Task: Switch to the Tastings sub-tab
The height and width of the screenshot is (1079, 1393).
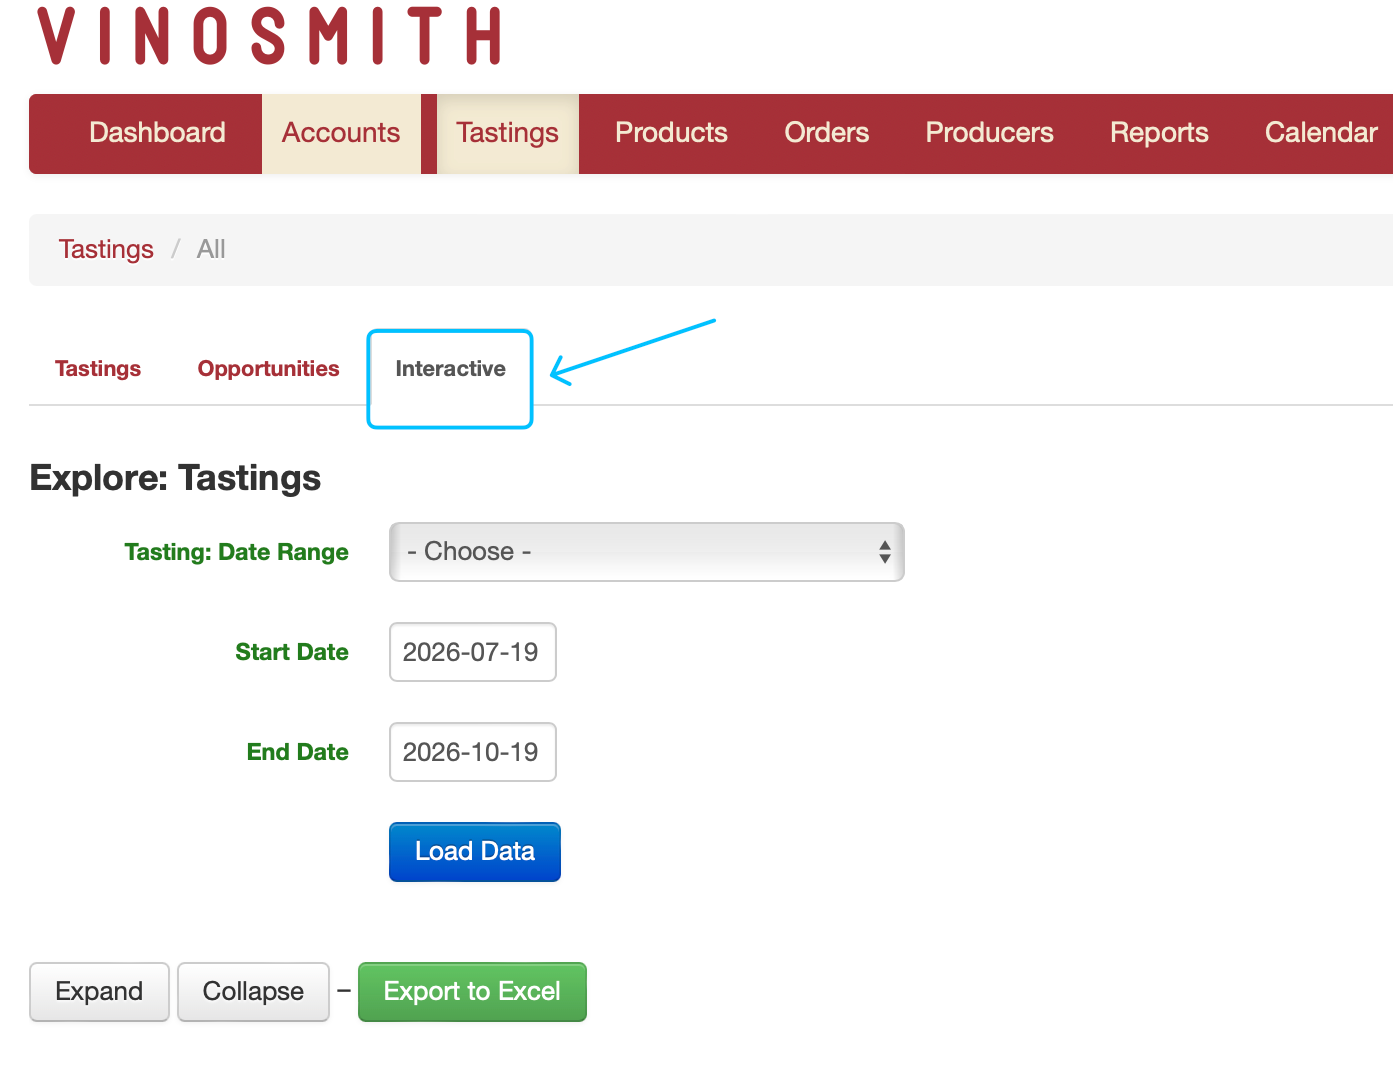Action: (98, 368)
